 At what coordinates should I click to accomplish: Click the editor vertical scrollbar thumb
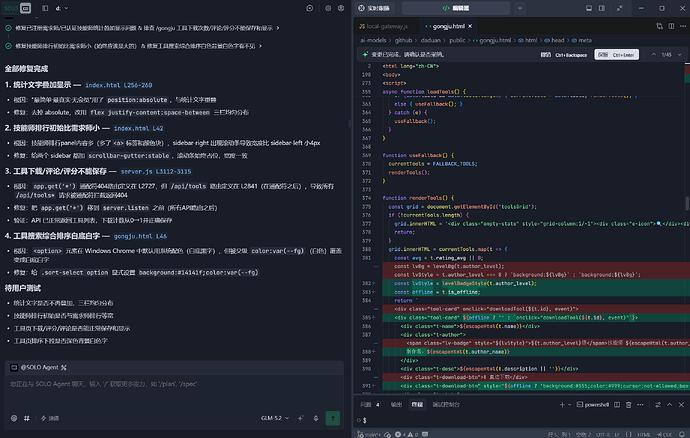coord(687,203)
